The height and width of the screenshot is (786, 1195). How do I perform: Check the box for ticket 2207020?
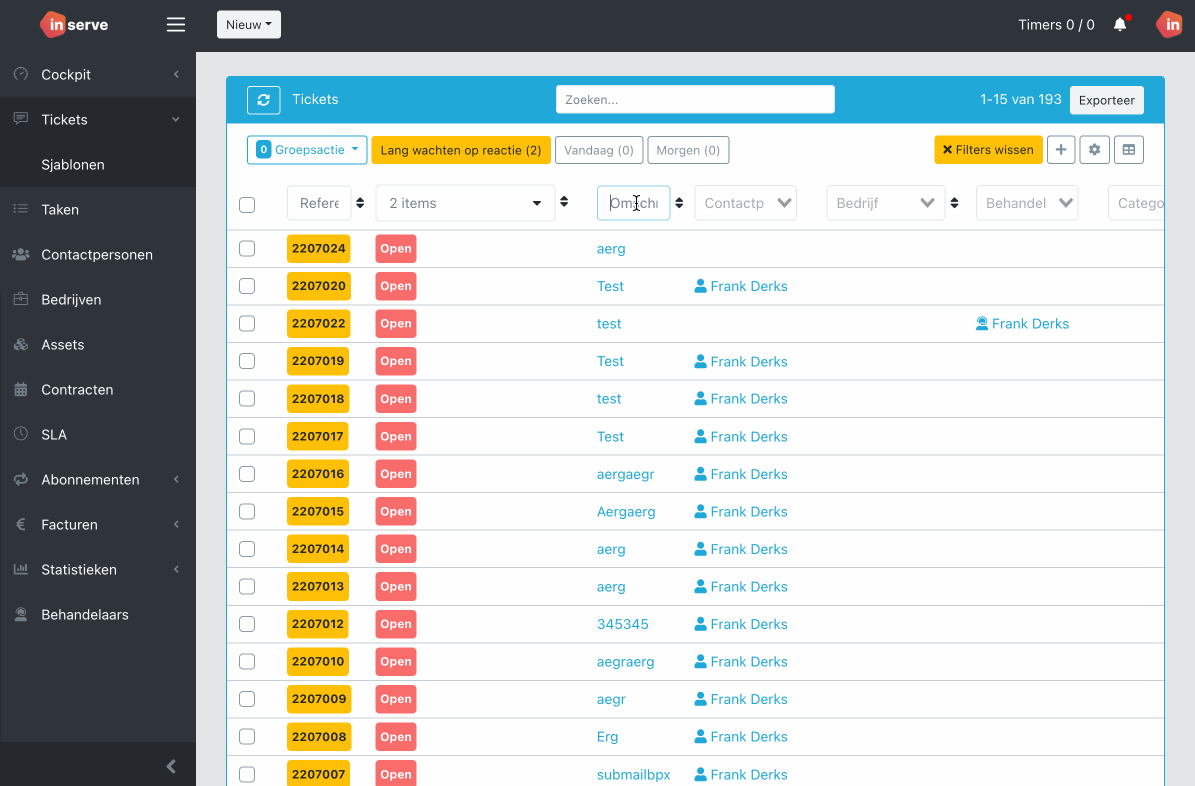pyautogui.click(x=247, y=286)
